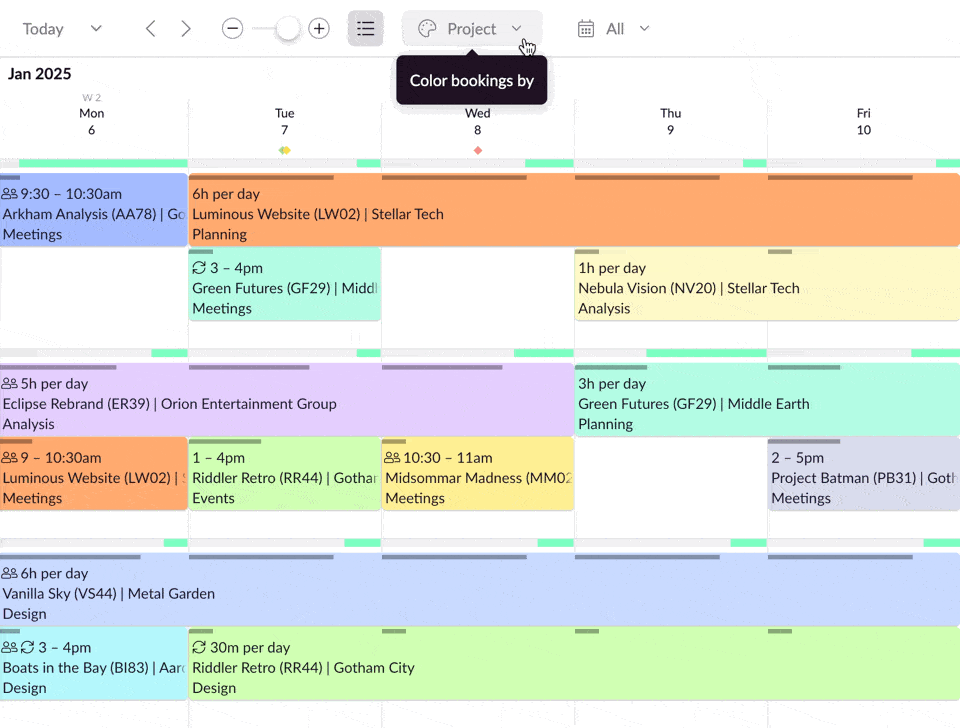The height and width of the screenshot is (728, 960).
Task: Open the Arkham Analysis (AA78) booking
Action: (94, 210)
